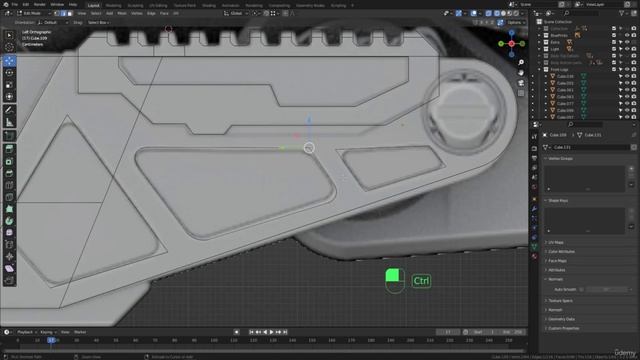Switch to the UV Editing workspace tab
Image resolution: width=640 pixels, height=360 pixels.
[x=158, y=6]
